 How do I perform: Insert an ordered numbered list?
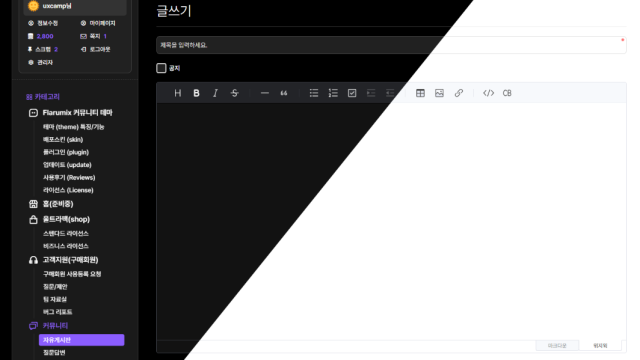333,93
